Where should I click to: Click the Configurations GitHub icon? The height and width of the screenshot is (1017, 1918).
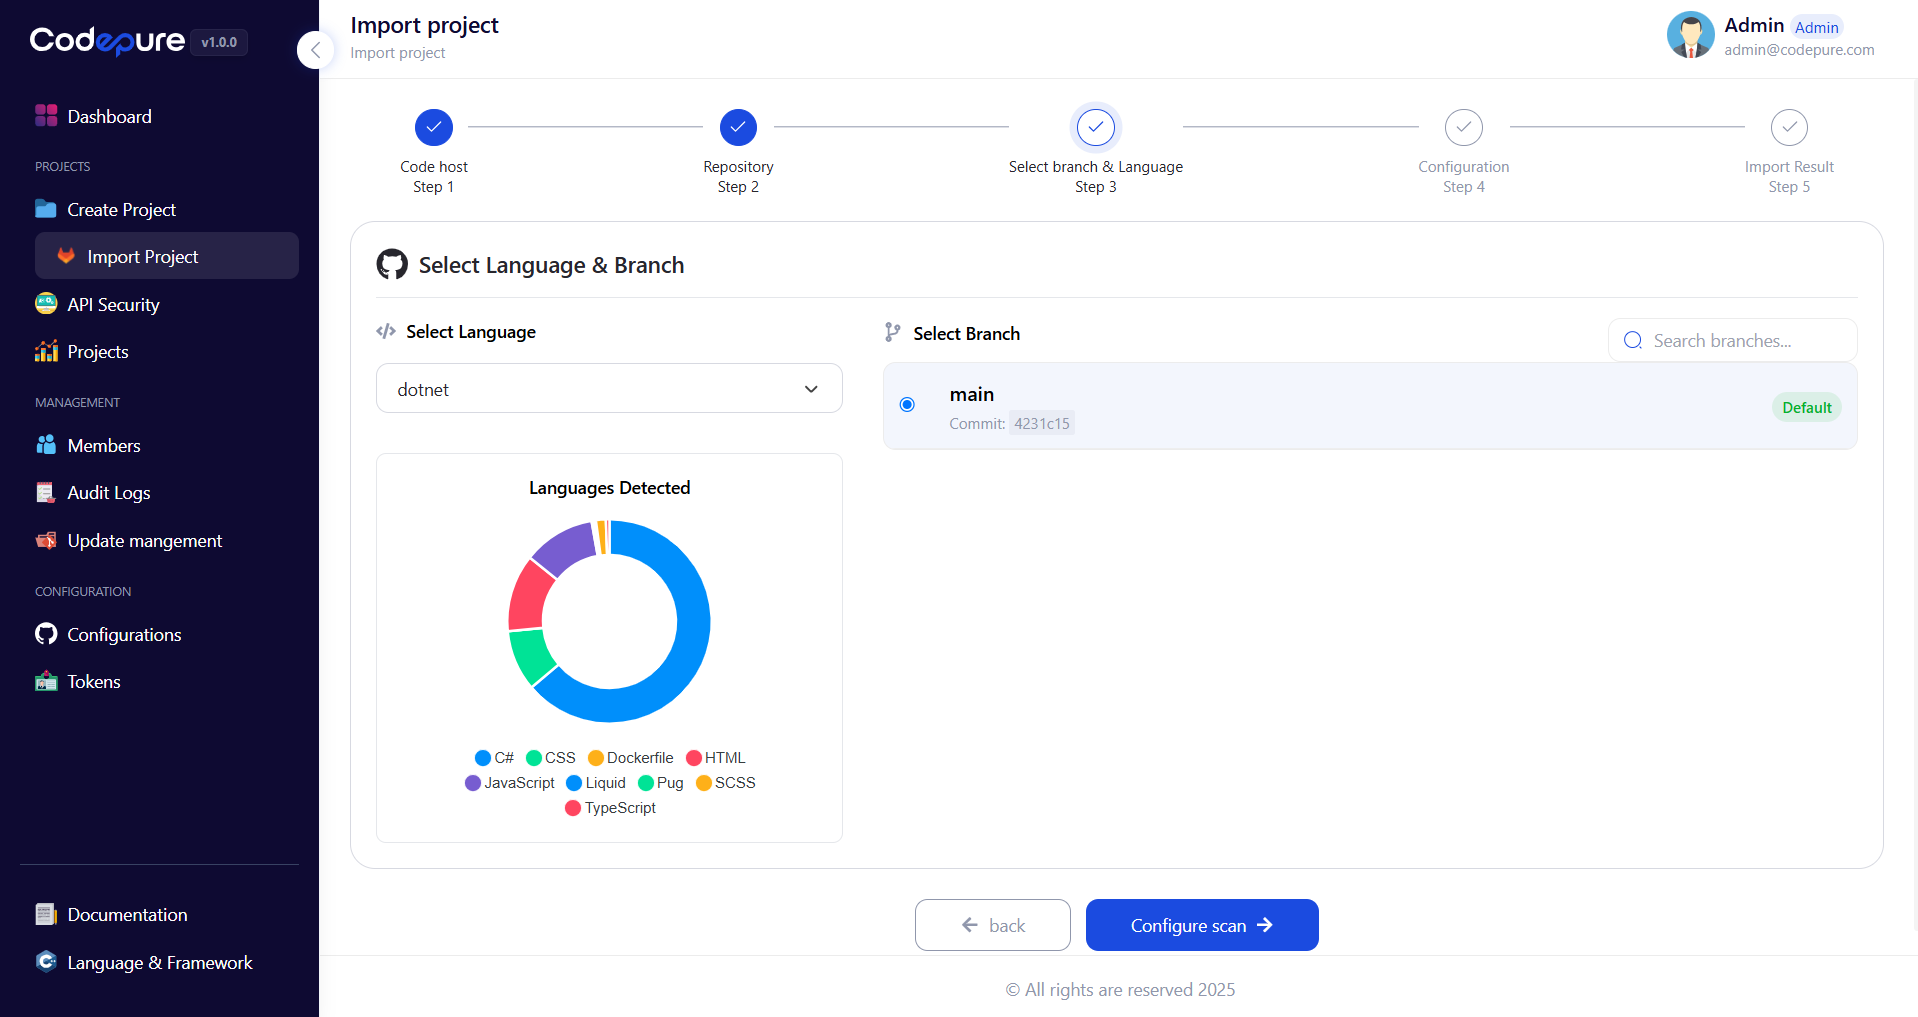pos(46,634)
